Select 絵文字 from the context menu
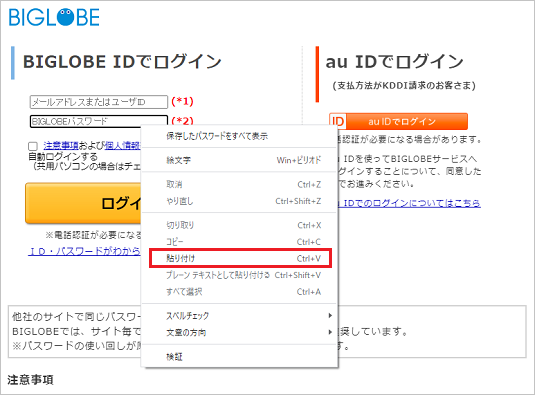Screen dimensions: 535x395 tap(239, 160)
